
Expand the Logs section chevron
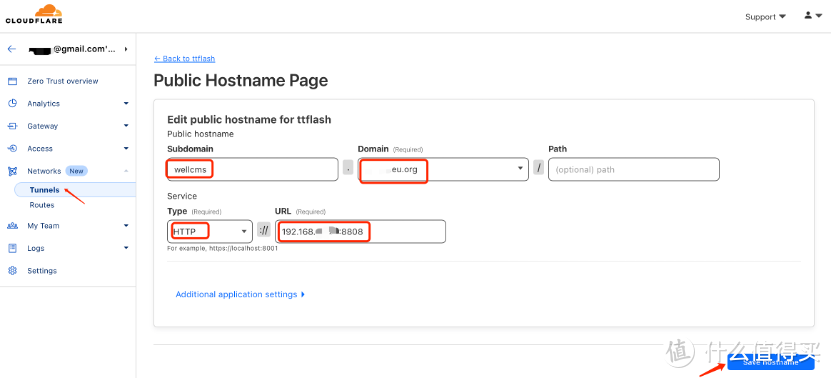(126, 248)
